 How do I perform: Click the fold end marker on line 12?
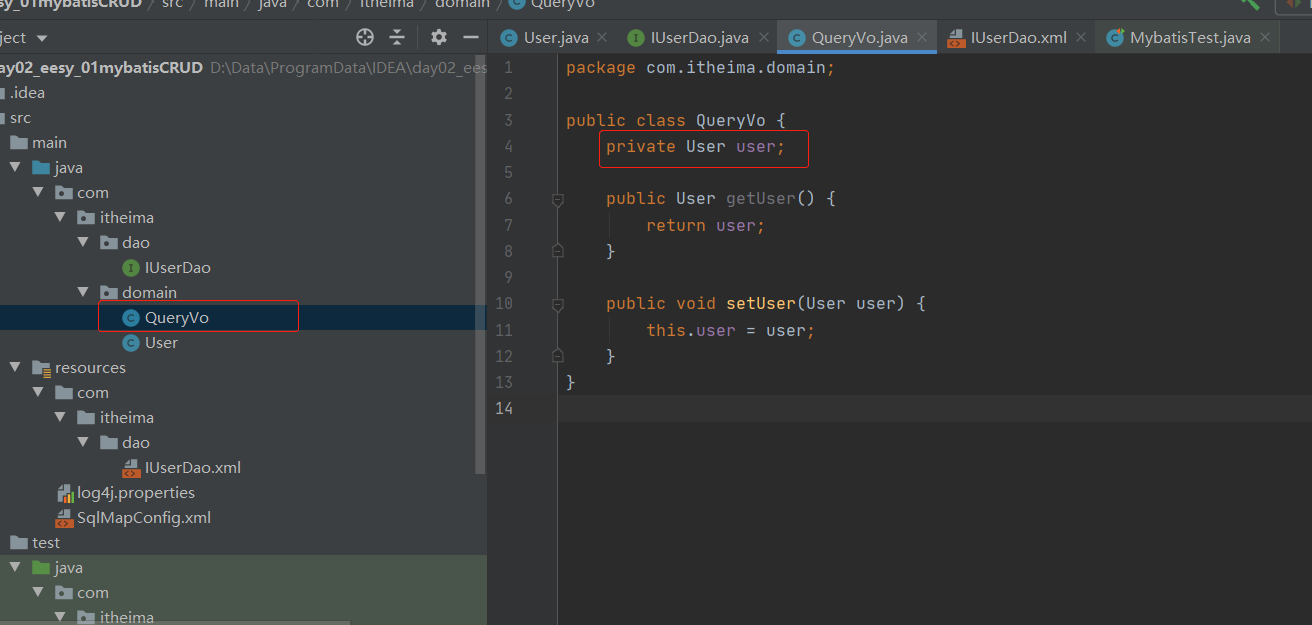[558, 356]
